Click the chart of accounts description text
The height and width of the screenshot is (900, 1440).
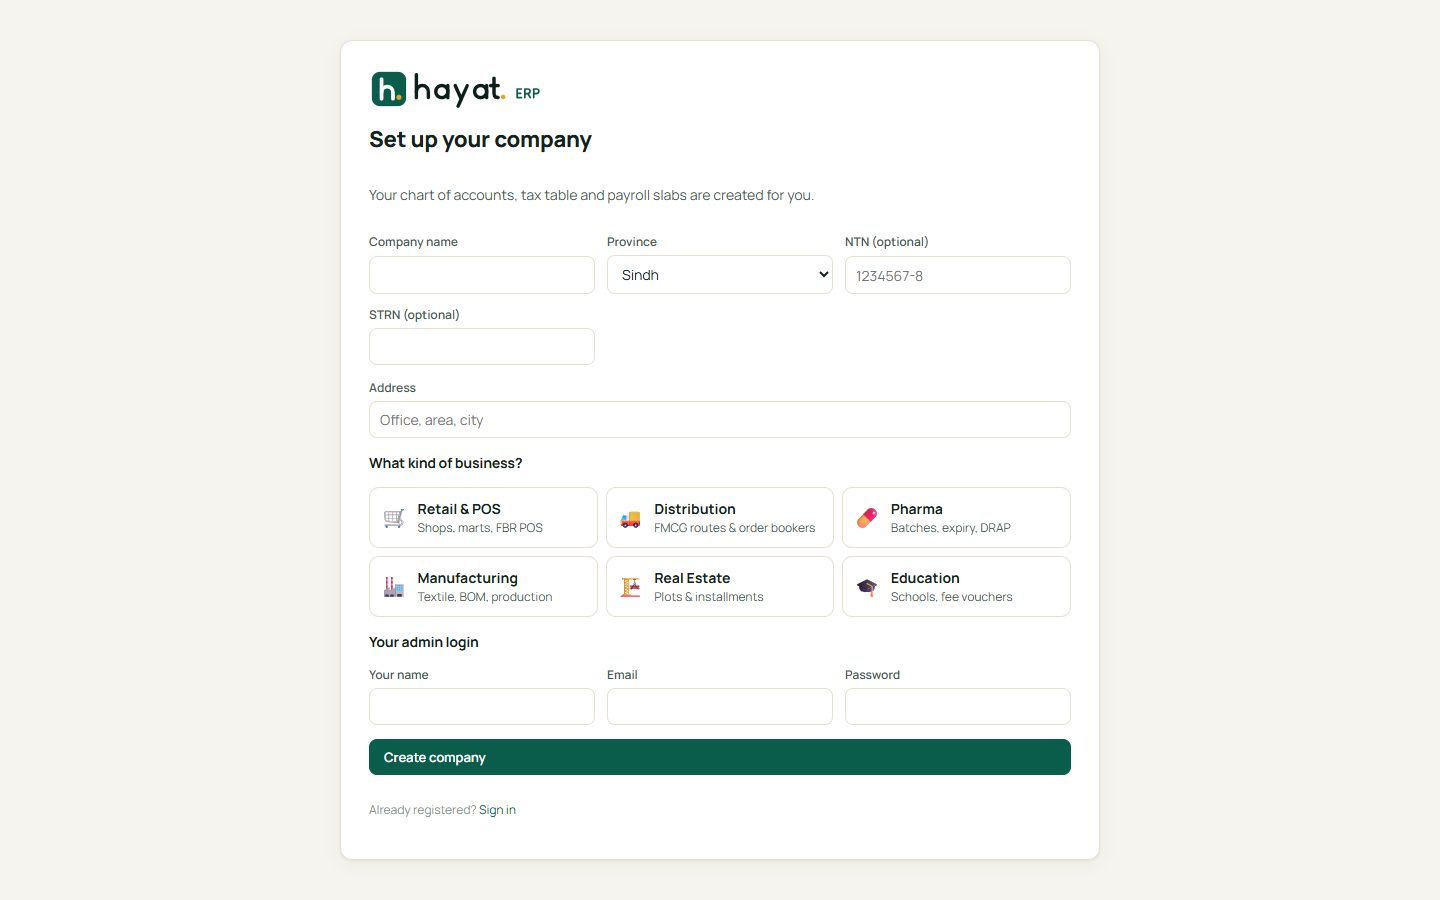[x=592, y=195]
